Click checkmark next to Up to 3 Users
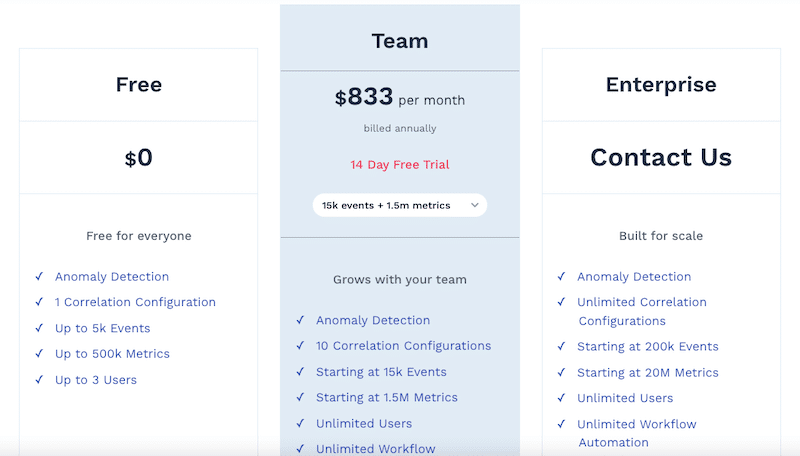Image resolution: width=800 pixels, height=456 pixels. pos(39,380)
